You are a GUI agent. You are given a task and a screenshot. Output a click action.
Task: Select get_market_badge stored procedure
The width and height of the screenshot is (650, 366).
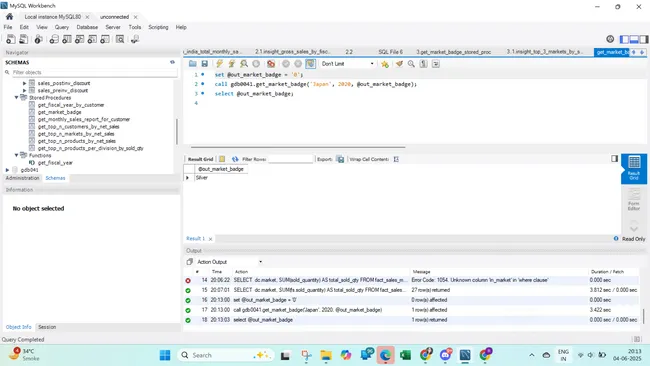(59, 112)
